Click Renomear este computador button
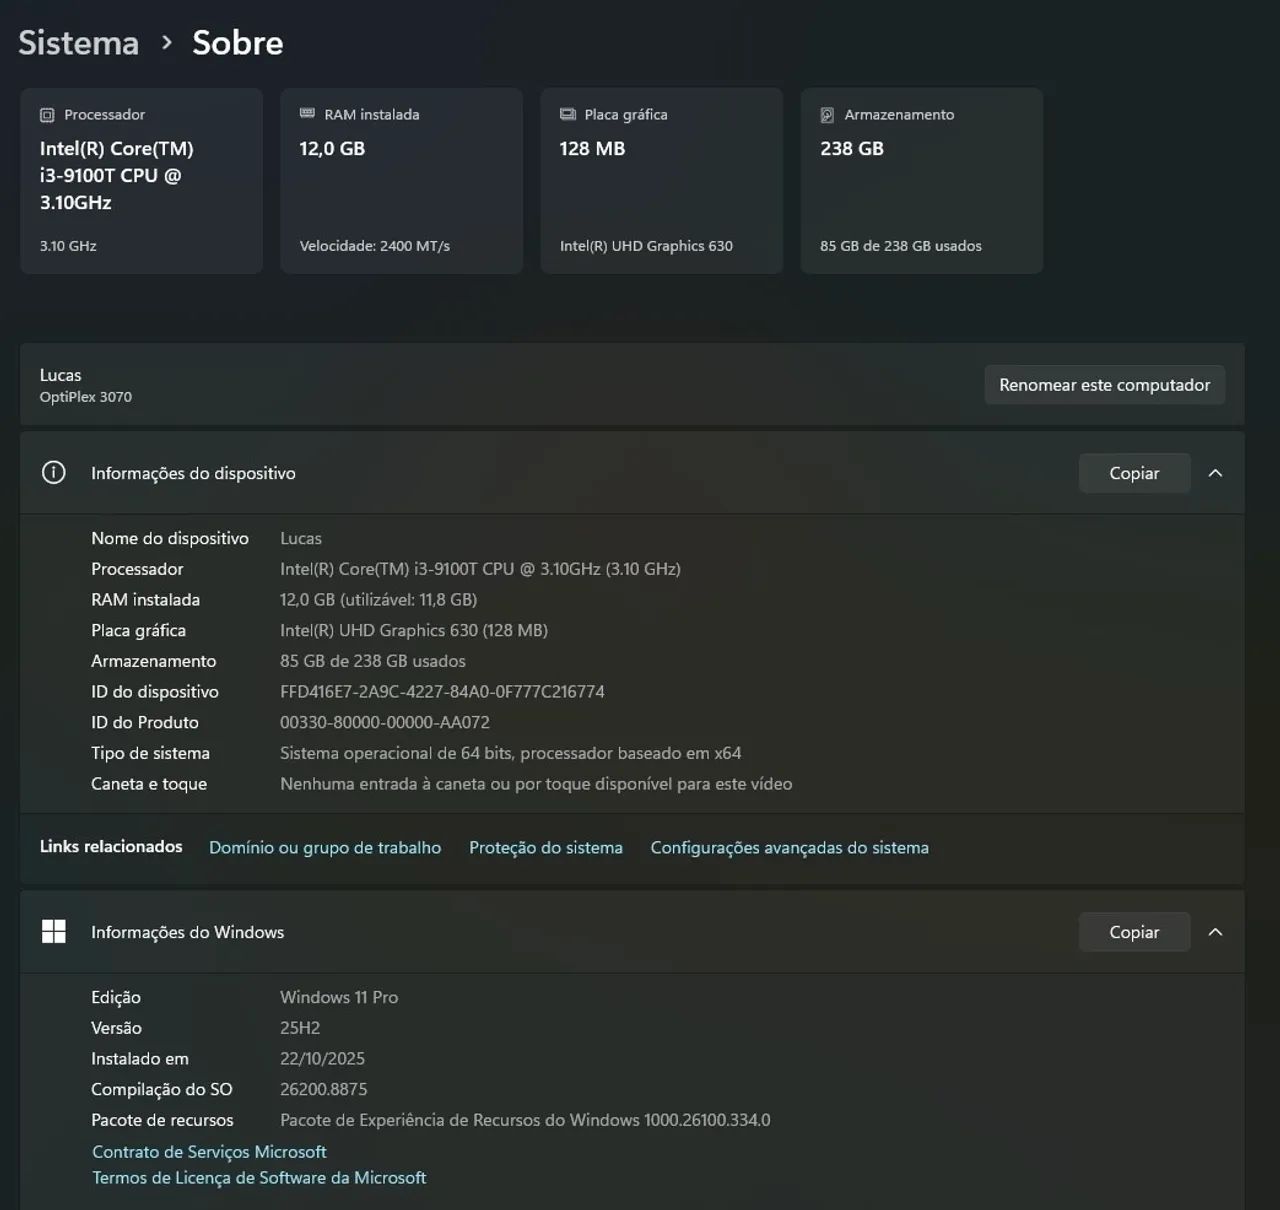This screenshot has height=1210, width=1280. click(x=1104, y=385)
